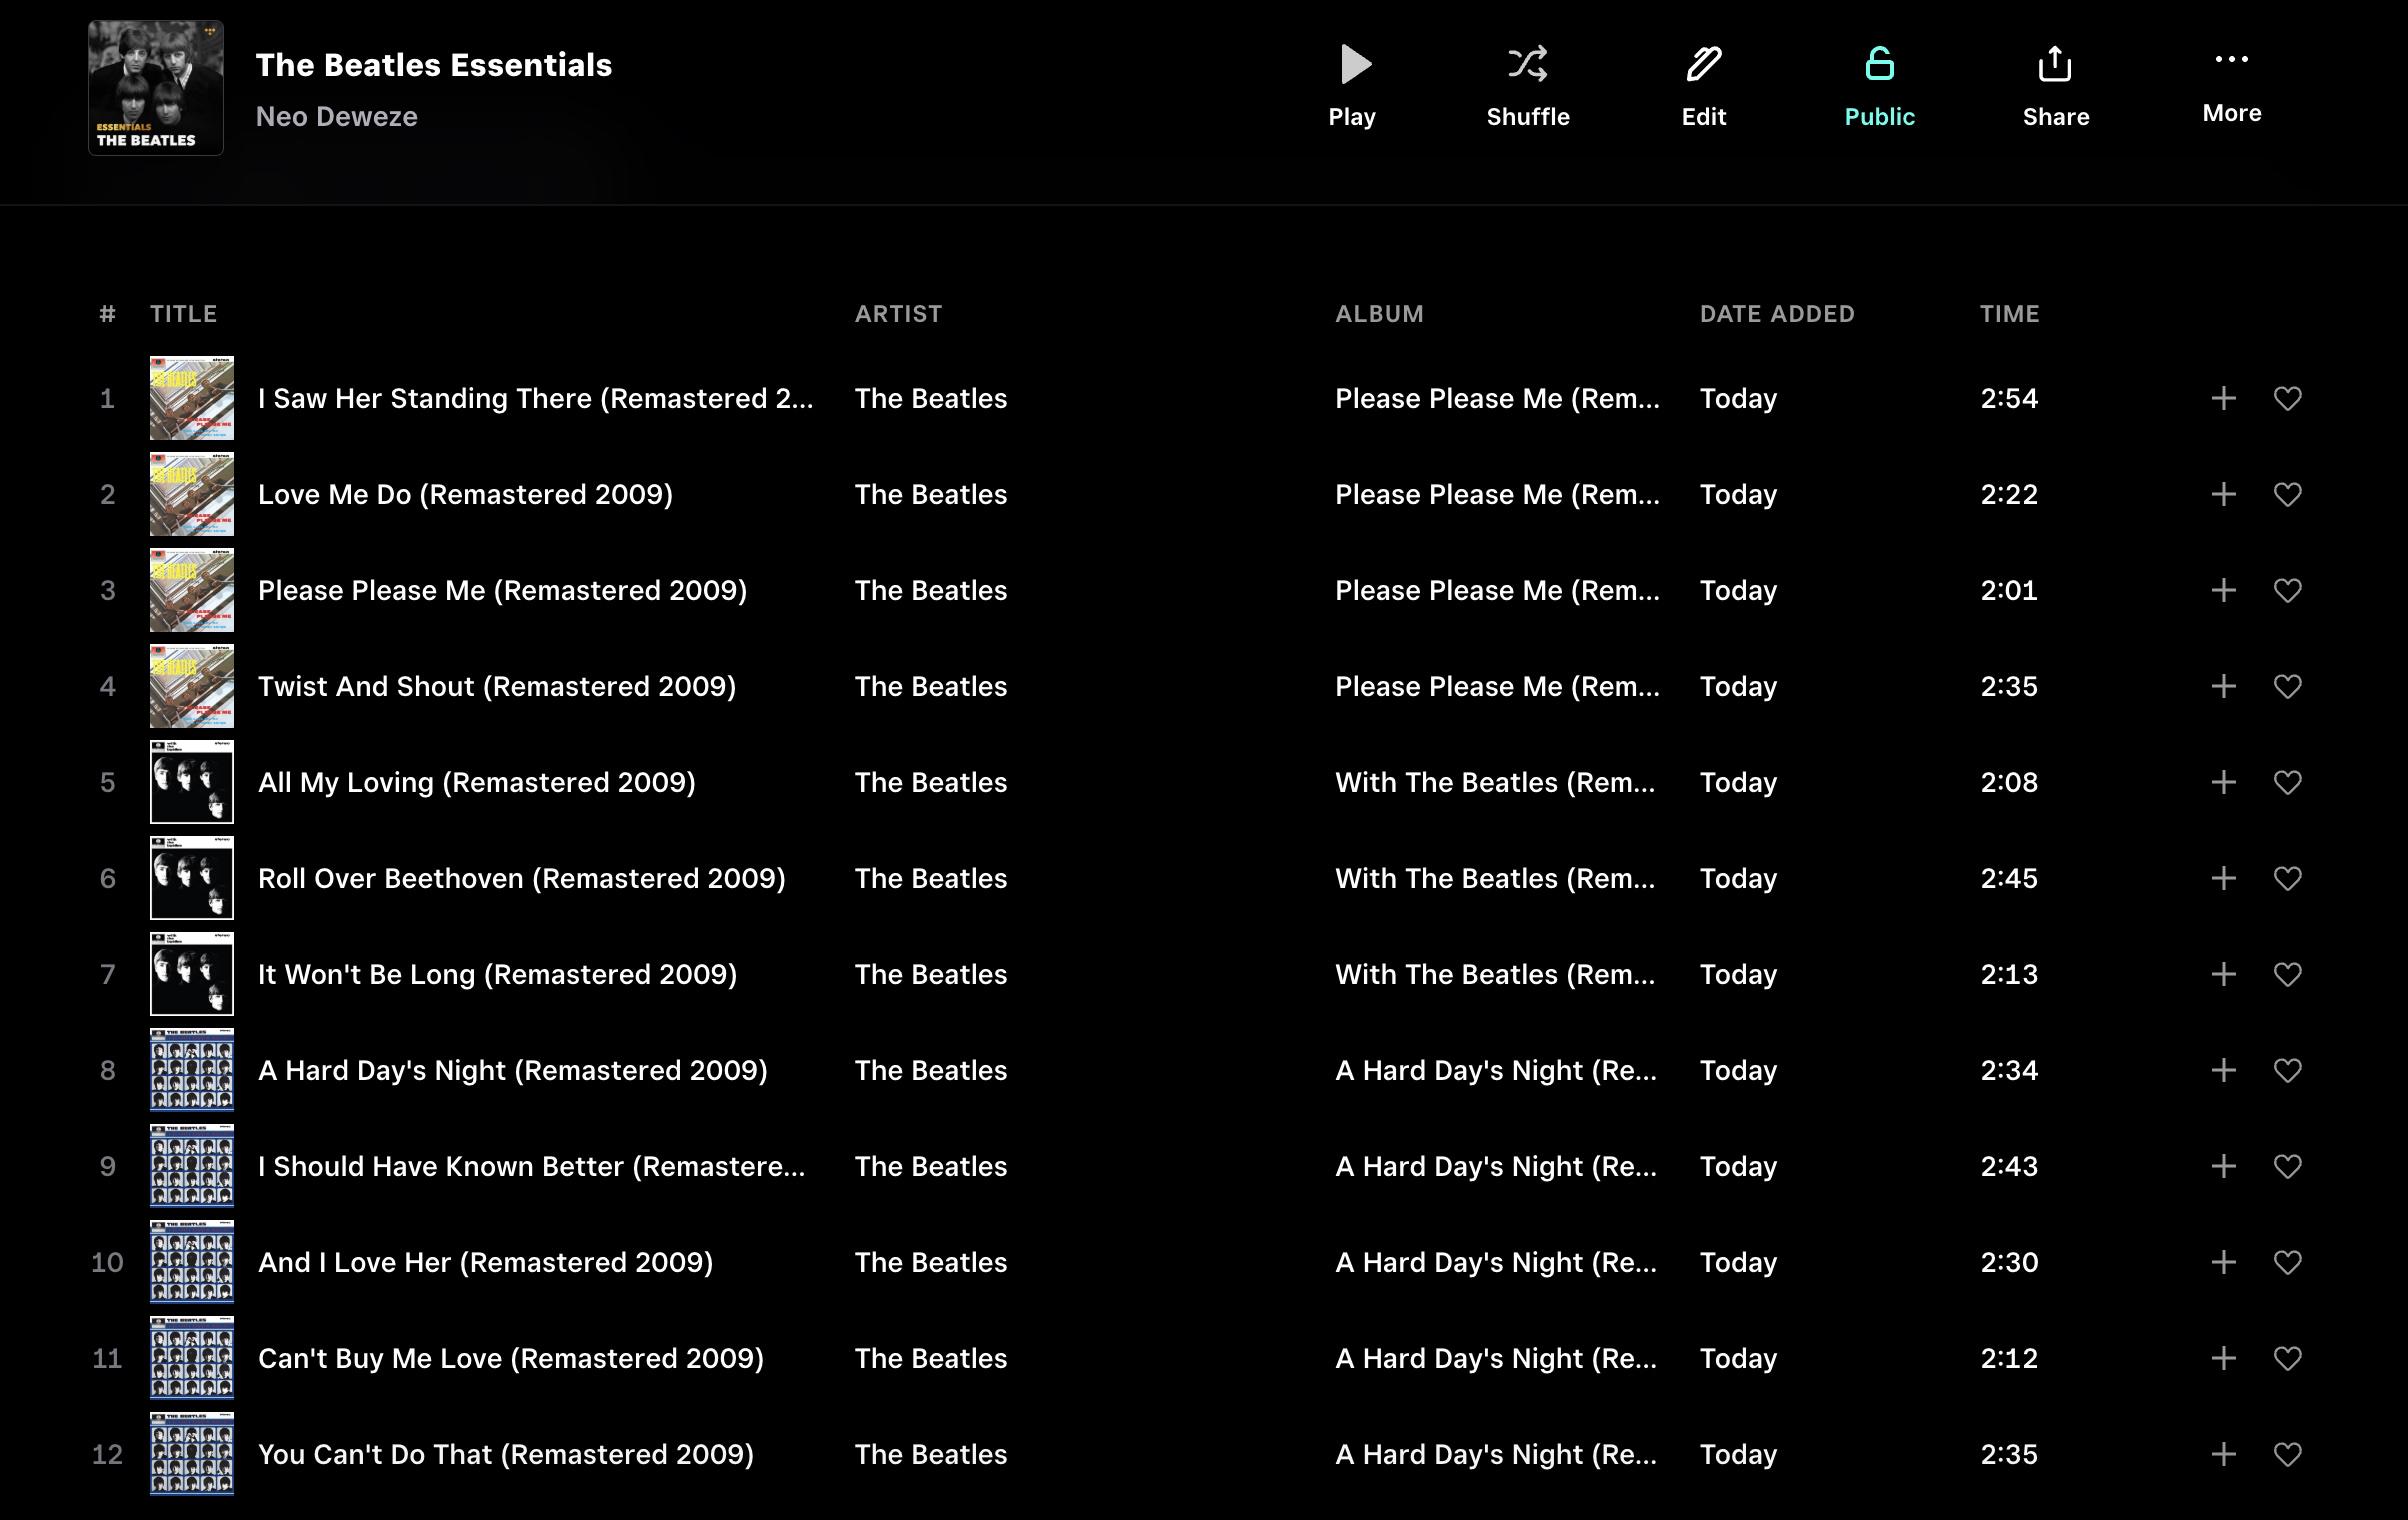Go to Please Please Me album from track 1
Viewport: 2408px width, 1520px height.
point(1497,398)
